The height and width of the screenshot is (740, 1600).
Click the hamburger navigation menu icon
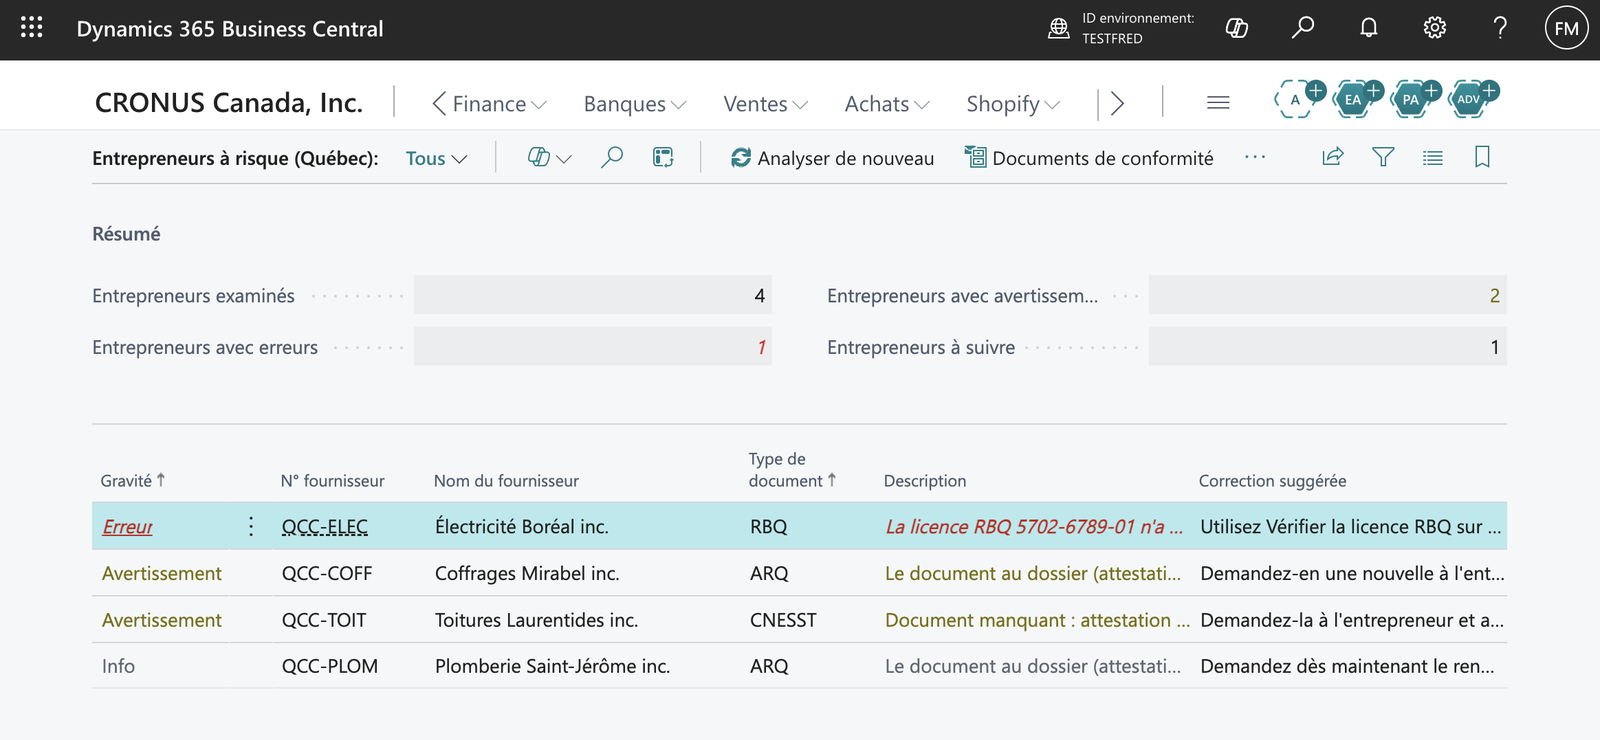point(1218,102)
